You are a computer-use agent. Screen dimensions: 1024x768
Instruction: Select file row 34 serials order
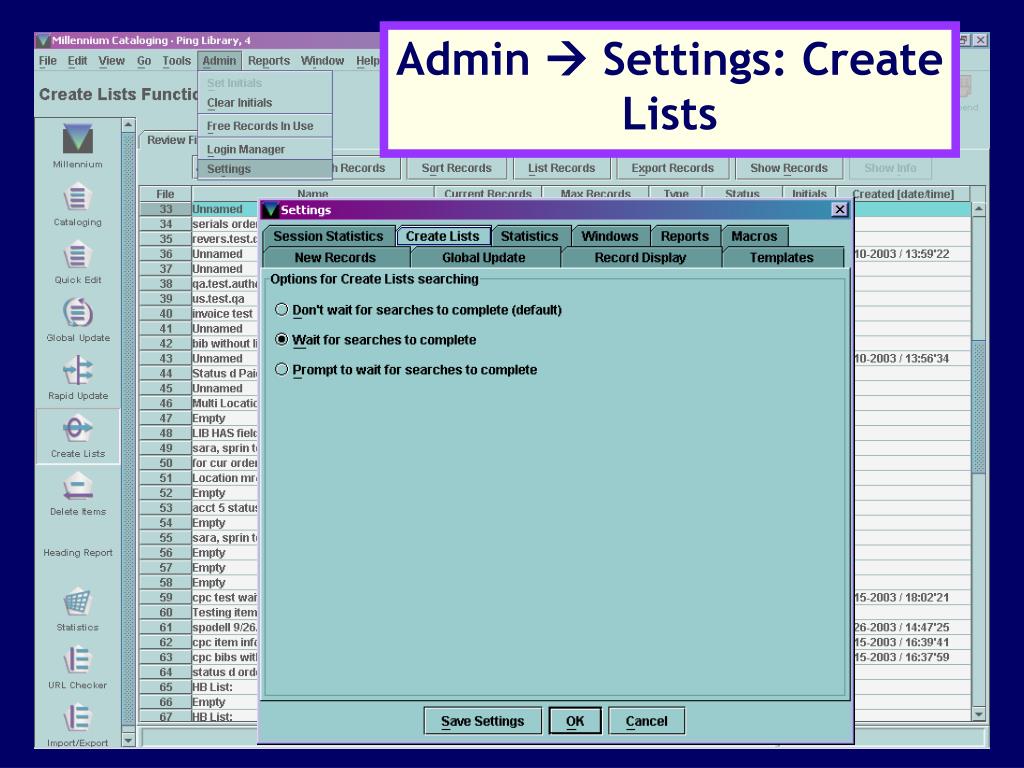199,224
